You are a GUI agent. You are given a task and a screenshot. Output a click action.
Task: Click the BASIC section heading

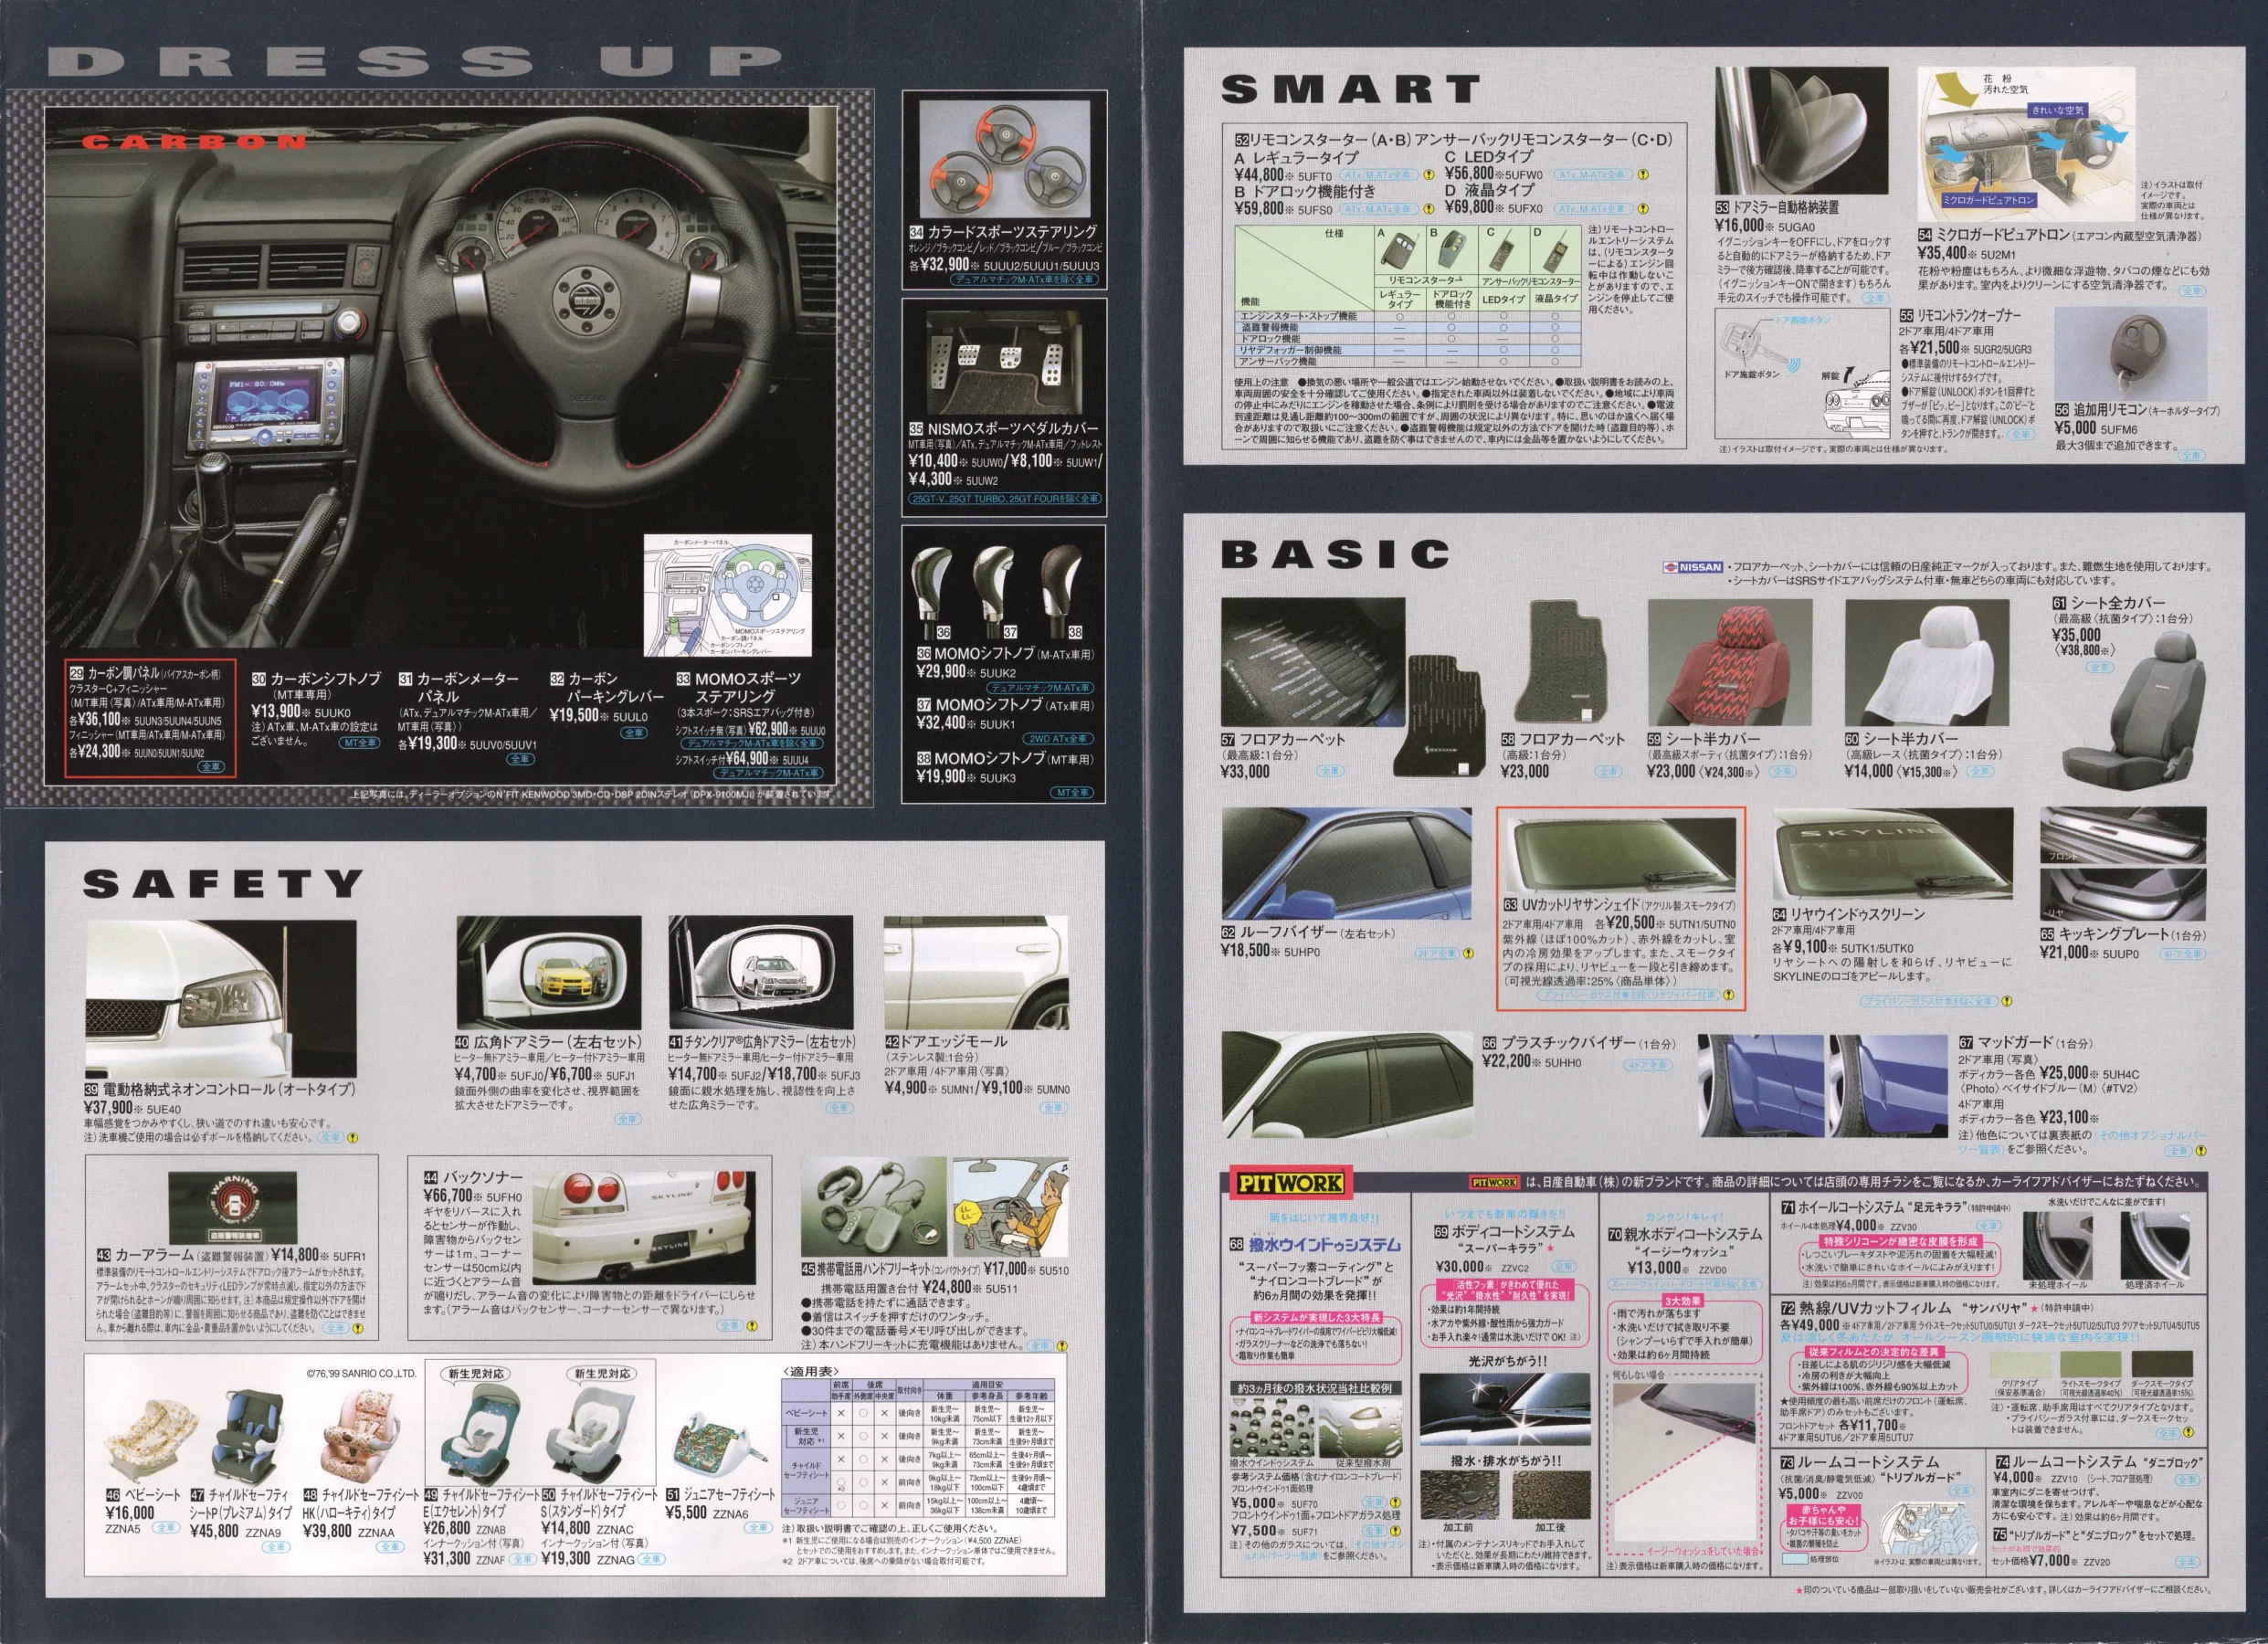(x=1335, y=554)
